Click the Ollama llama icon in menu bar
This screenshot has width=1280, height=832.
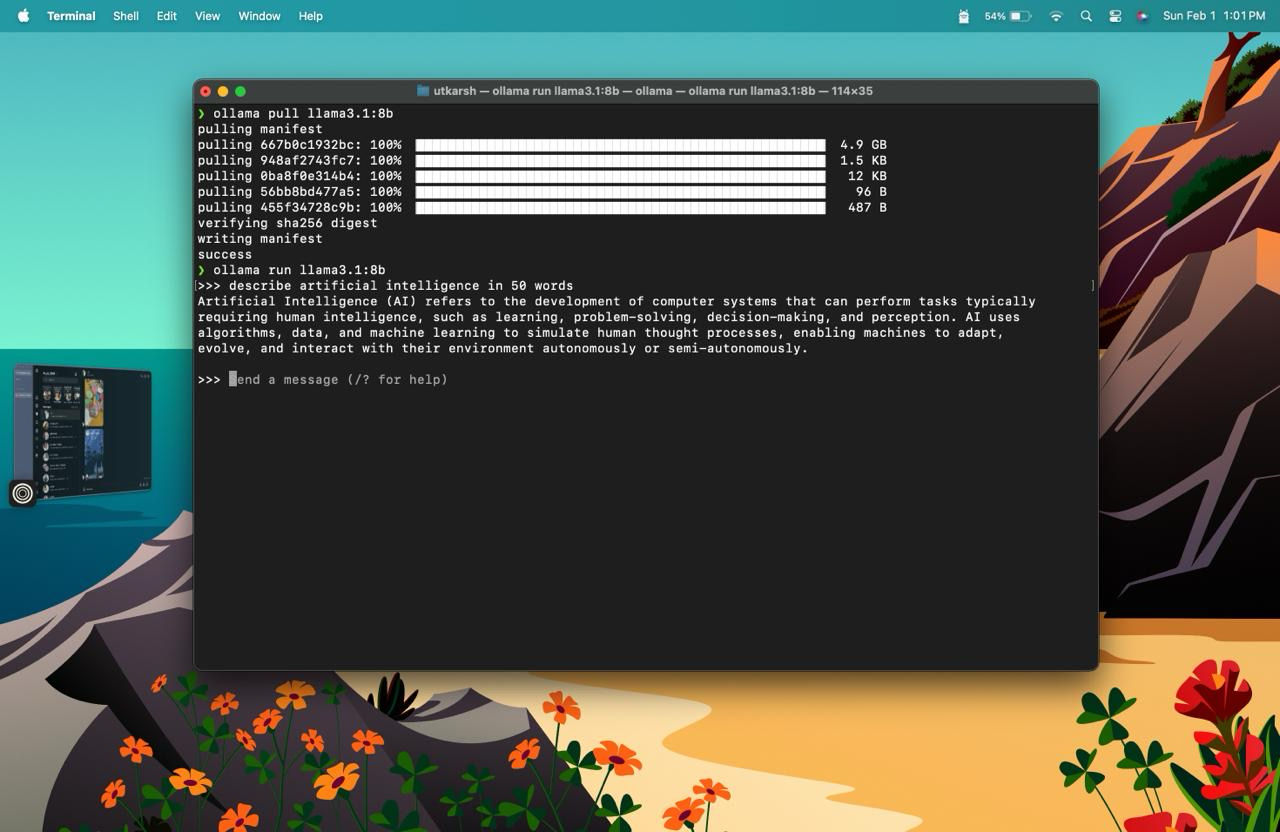[963, 16]
